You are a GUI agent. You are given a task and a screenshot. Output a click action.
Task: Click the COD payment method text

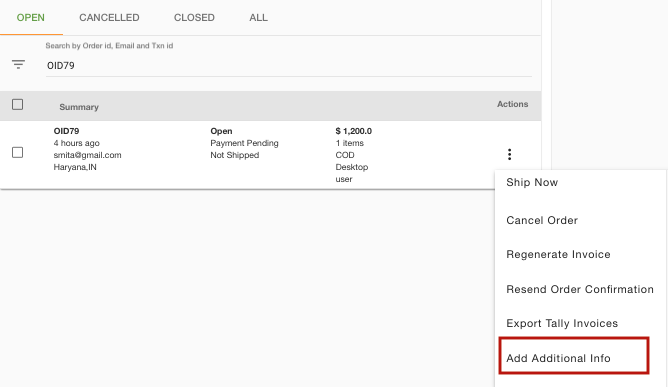[x=345, y=155]
